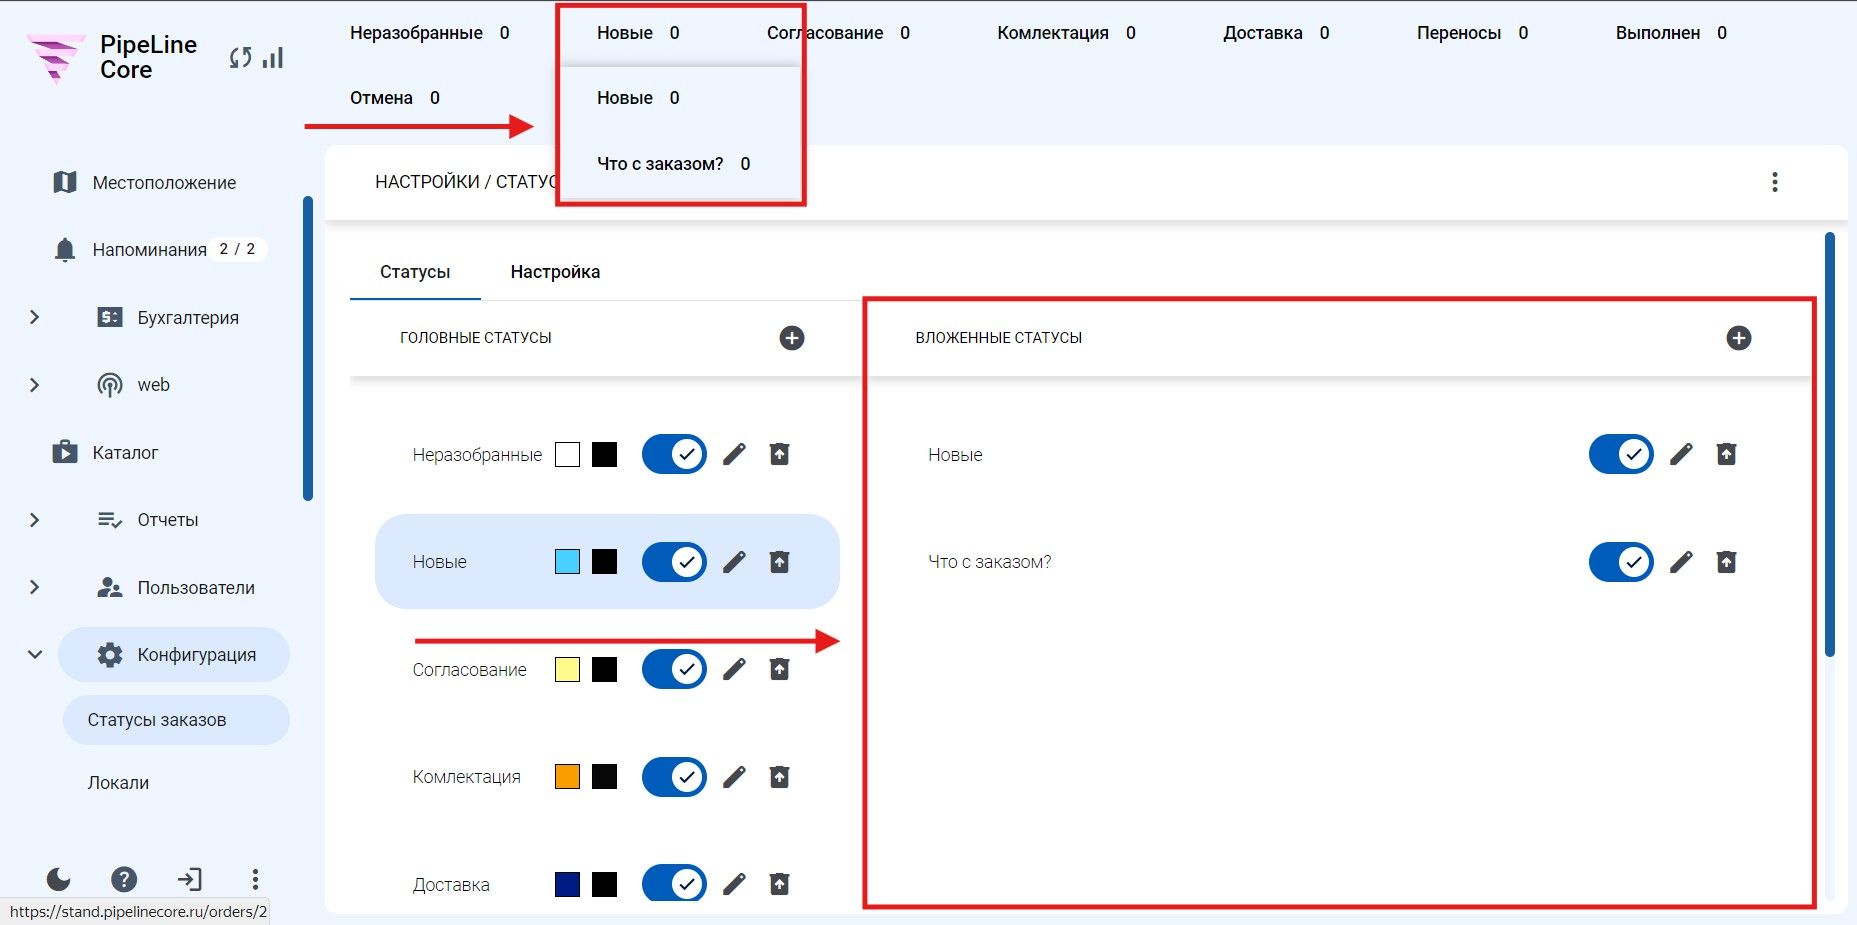This screenshot has height=925, width=1857.
Task: Expand the web menu section
Action: click(x=35, y=385)
